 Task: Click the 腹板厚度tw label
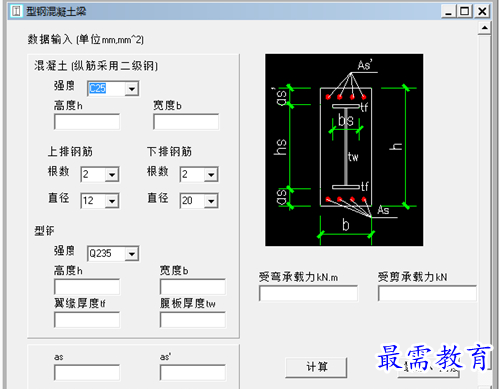tap(188, 303)
